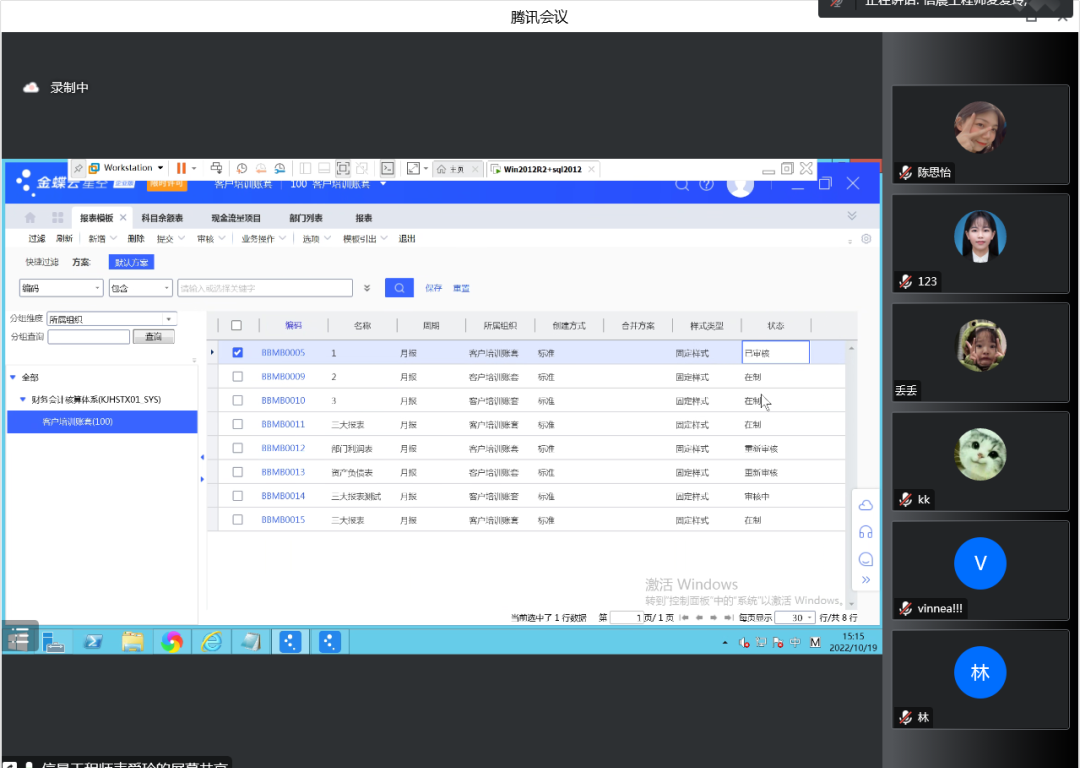Go to last page arrow

(728, 618)
